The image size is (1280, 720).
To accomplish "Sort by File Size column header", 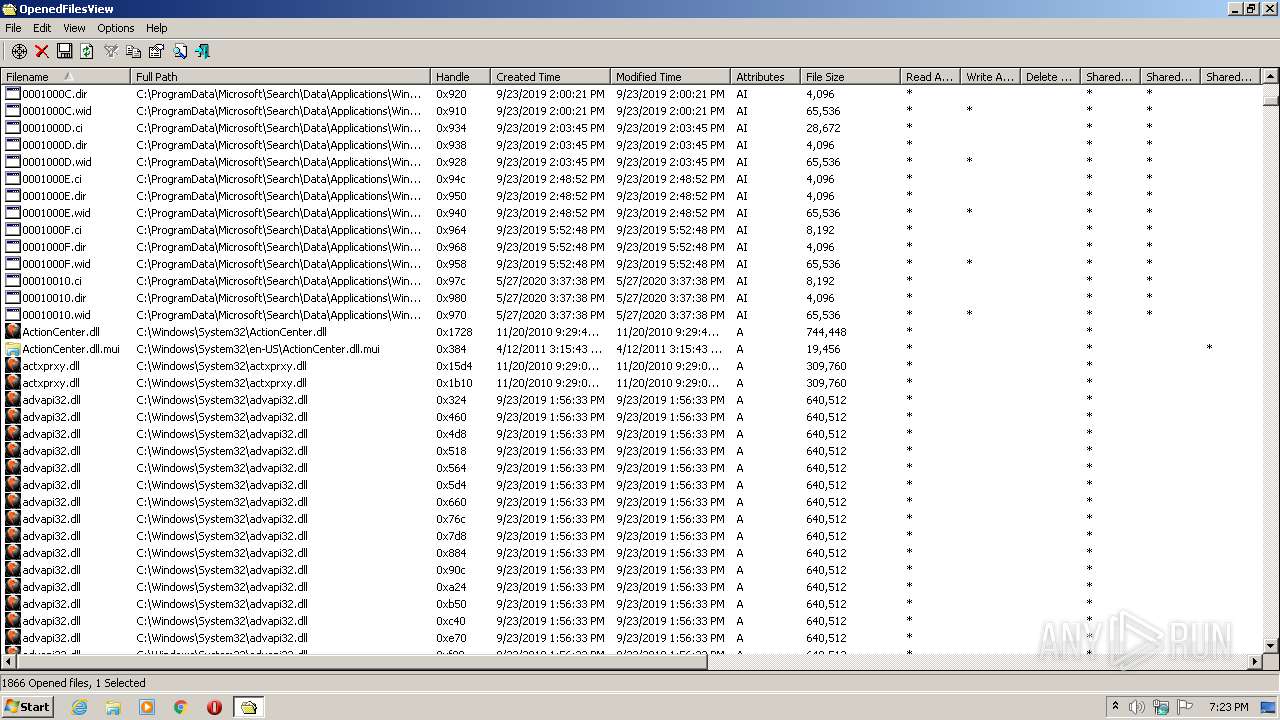I will 850,76.
